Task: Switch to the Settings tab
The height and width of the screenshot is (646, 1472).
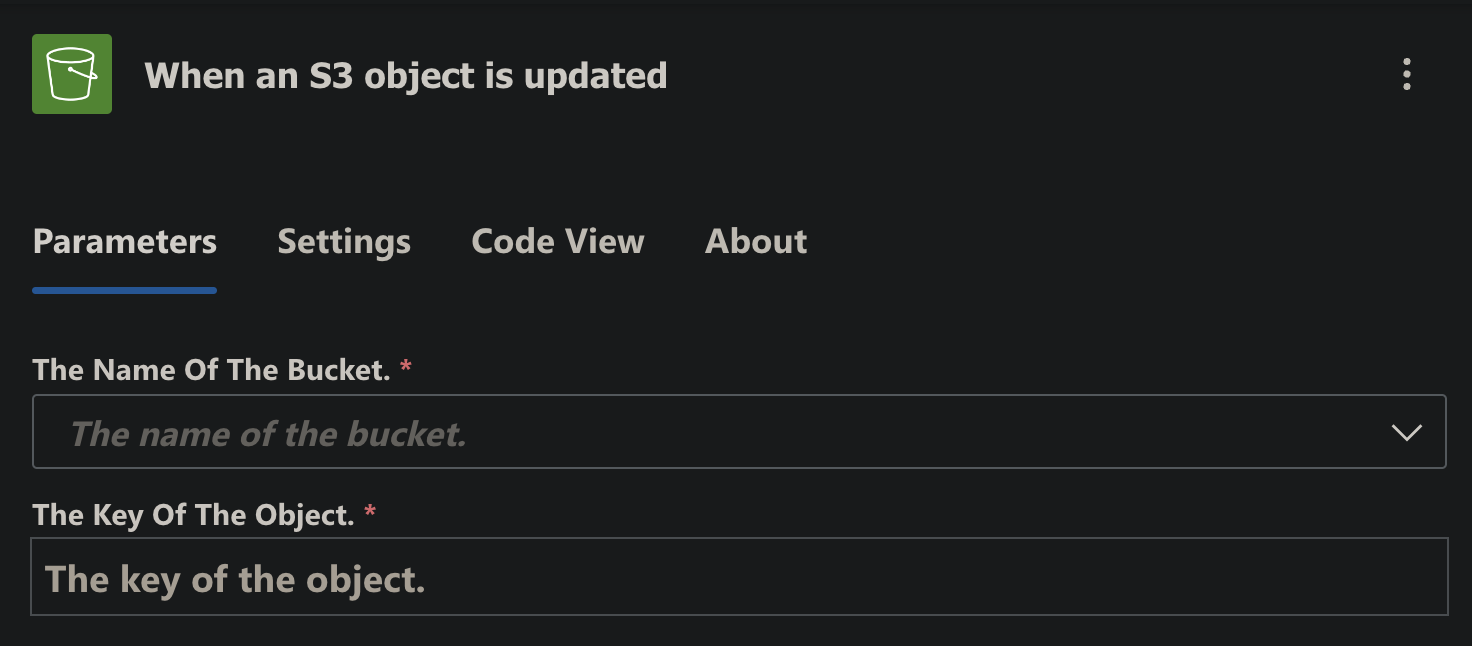Action: 344,241
